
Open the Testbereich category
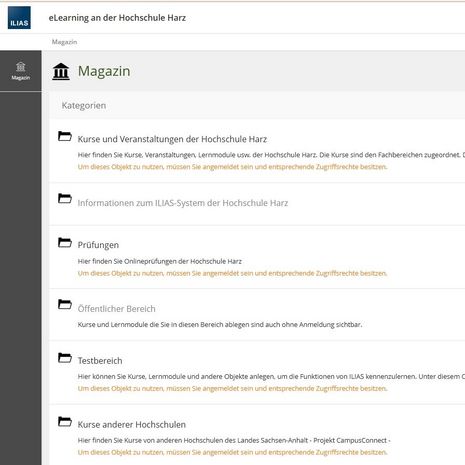(100, 361)
